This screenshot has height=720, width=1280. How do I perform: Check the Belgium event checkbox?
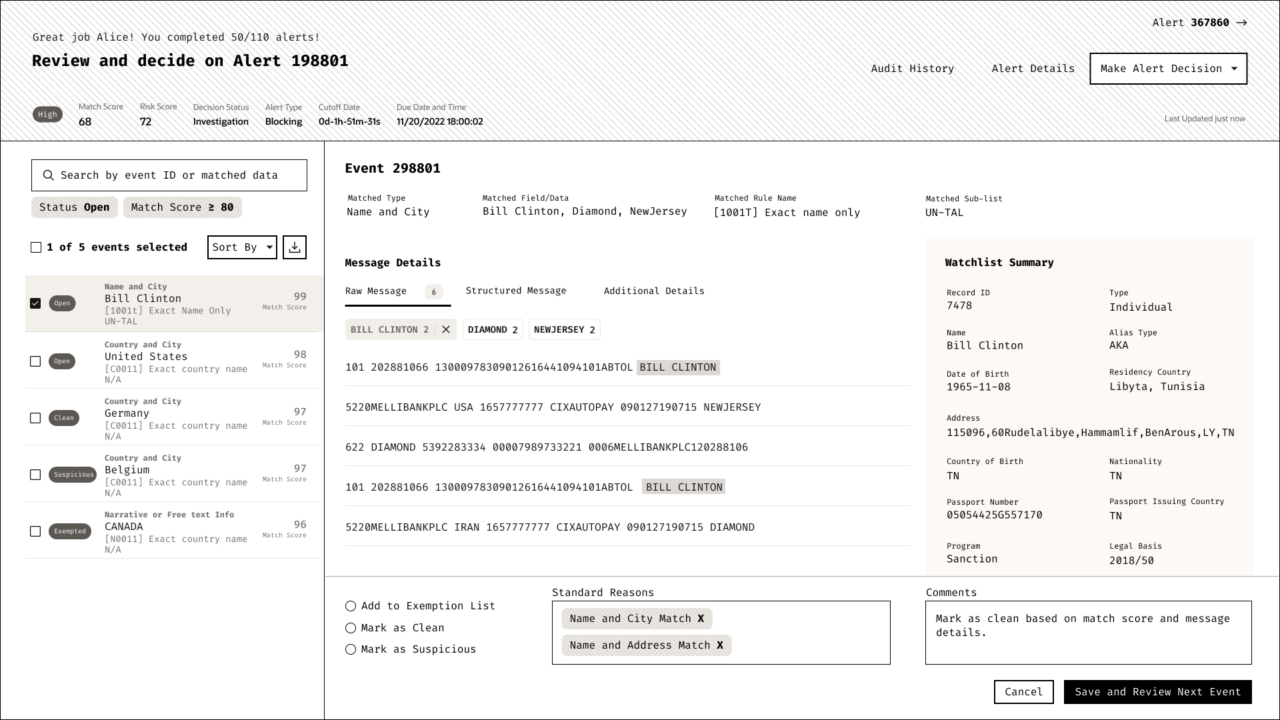pos(36,475)
